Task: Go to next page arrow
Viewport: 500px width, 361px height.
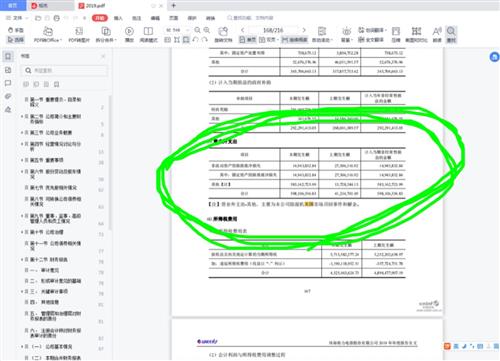Action: tap(304, 30)
